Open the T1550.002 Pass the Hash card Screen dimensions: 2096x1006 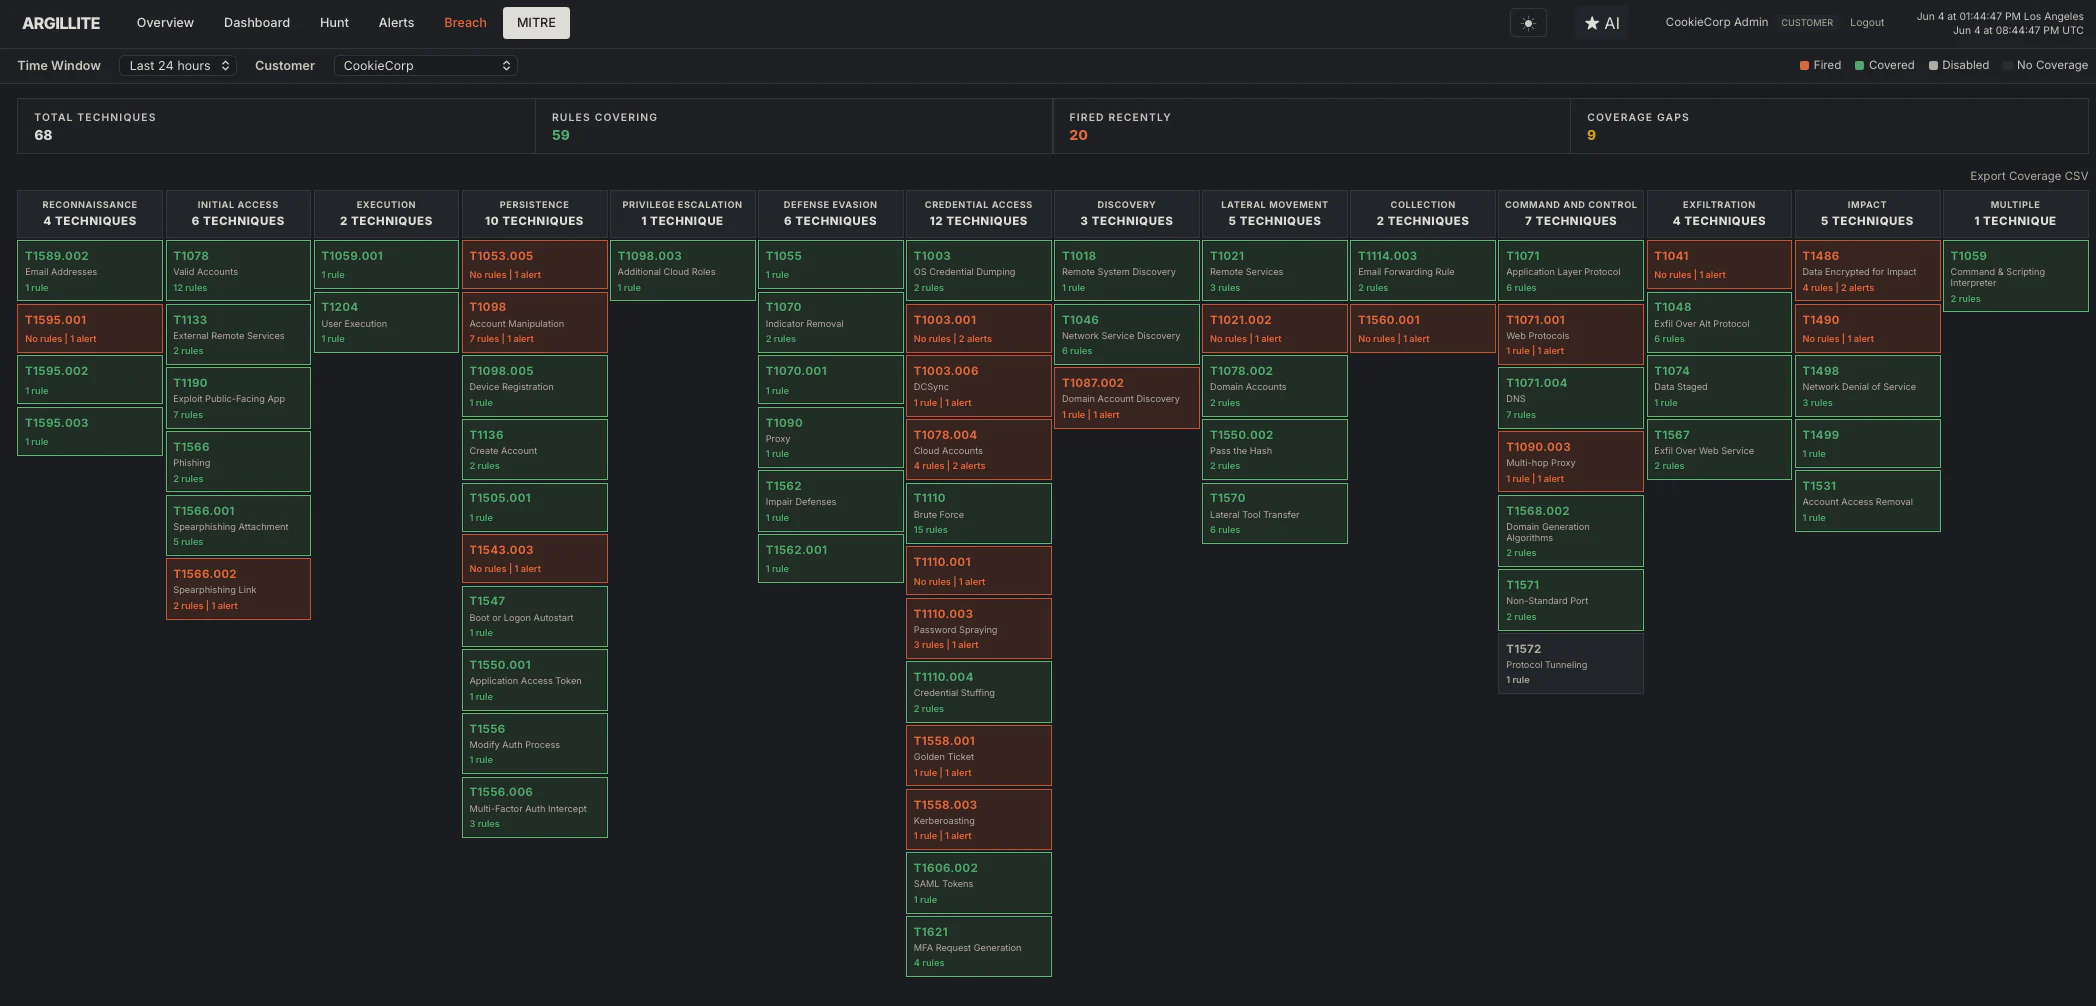(x=1274, y=449)
